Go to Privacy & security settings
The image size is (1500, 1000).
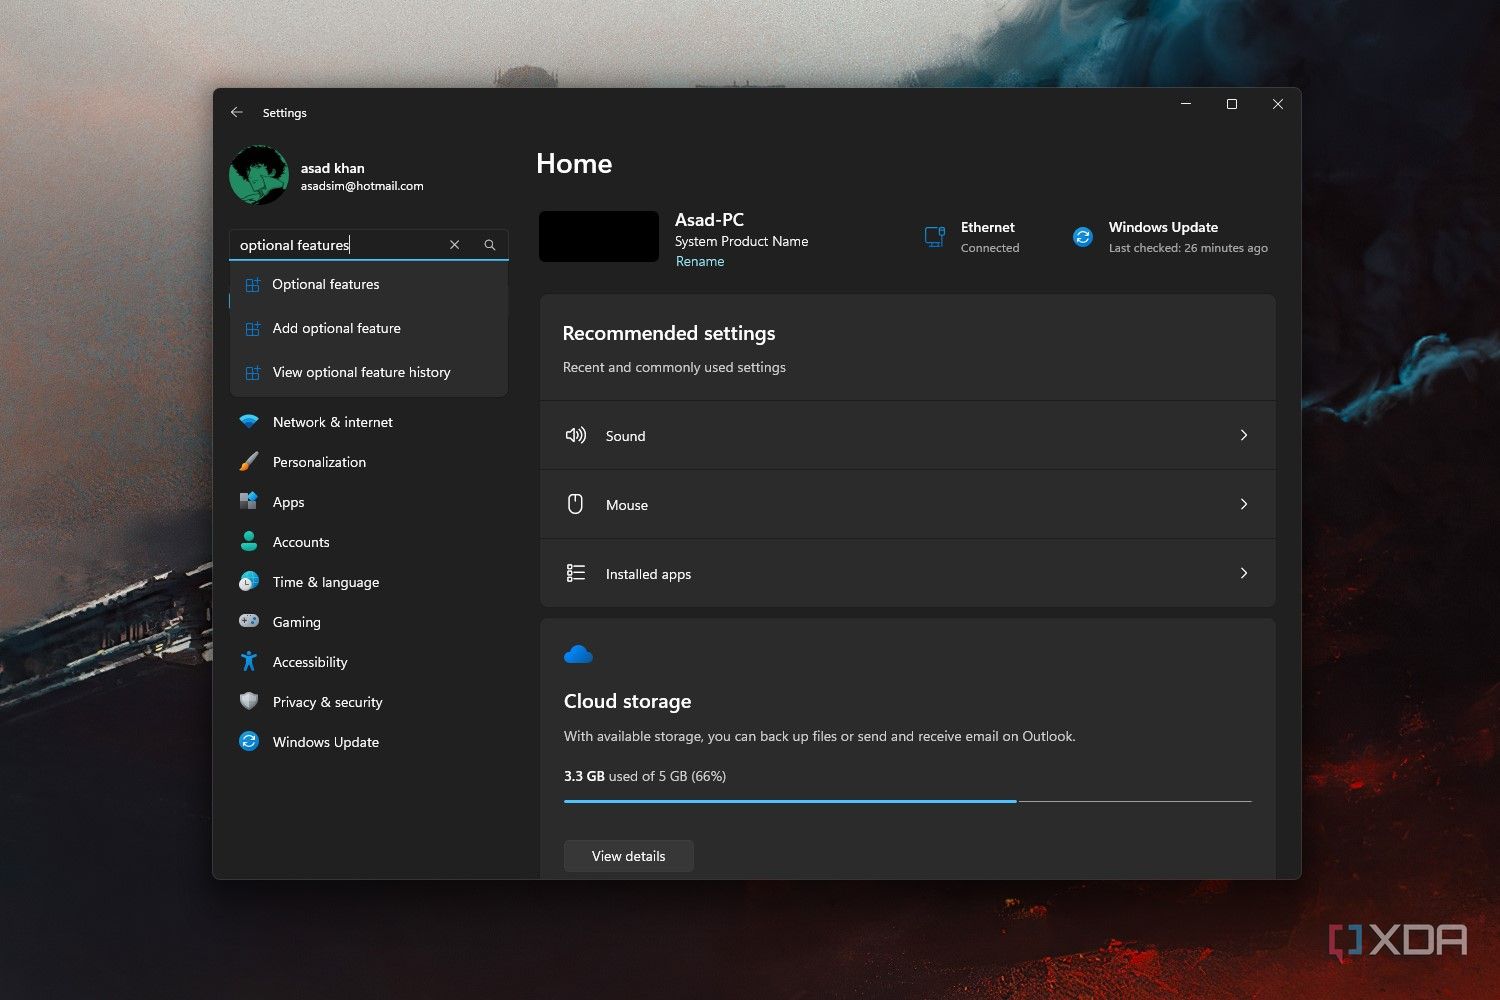point(369,702)
